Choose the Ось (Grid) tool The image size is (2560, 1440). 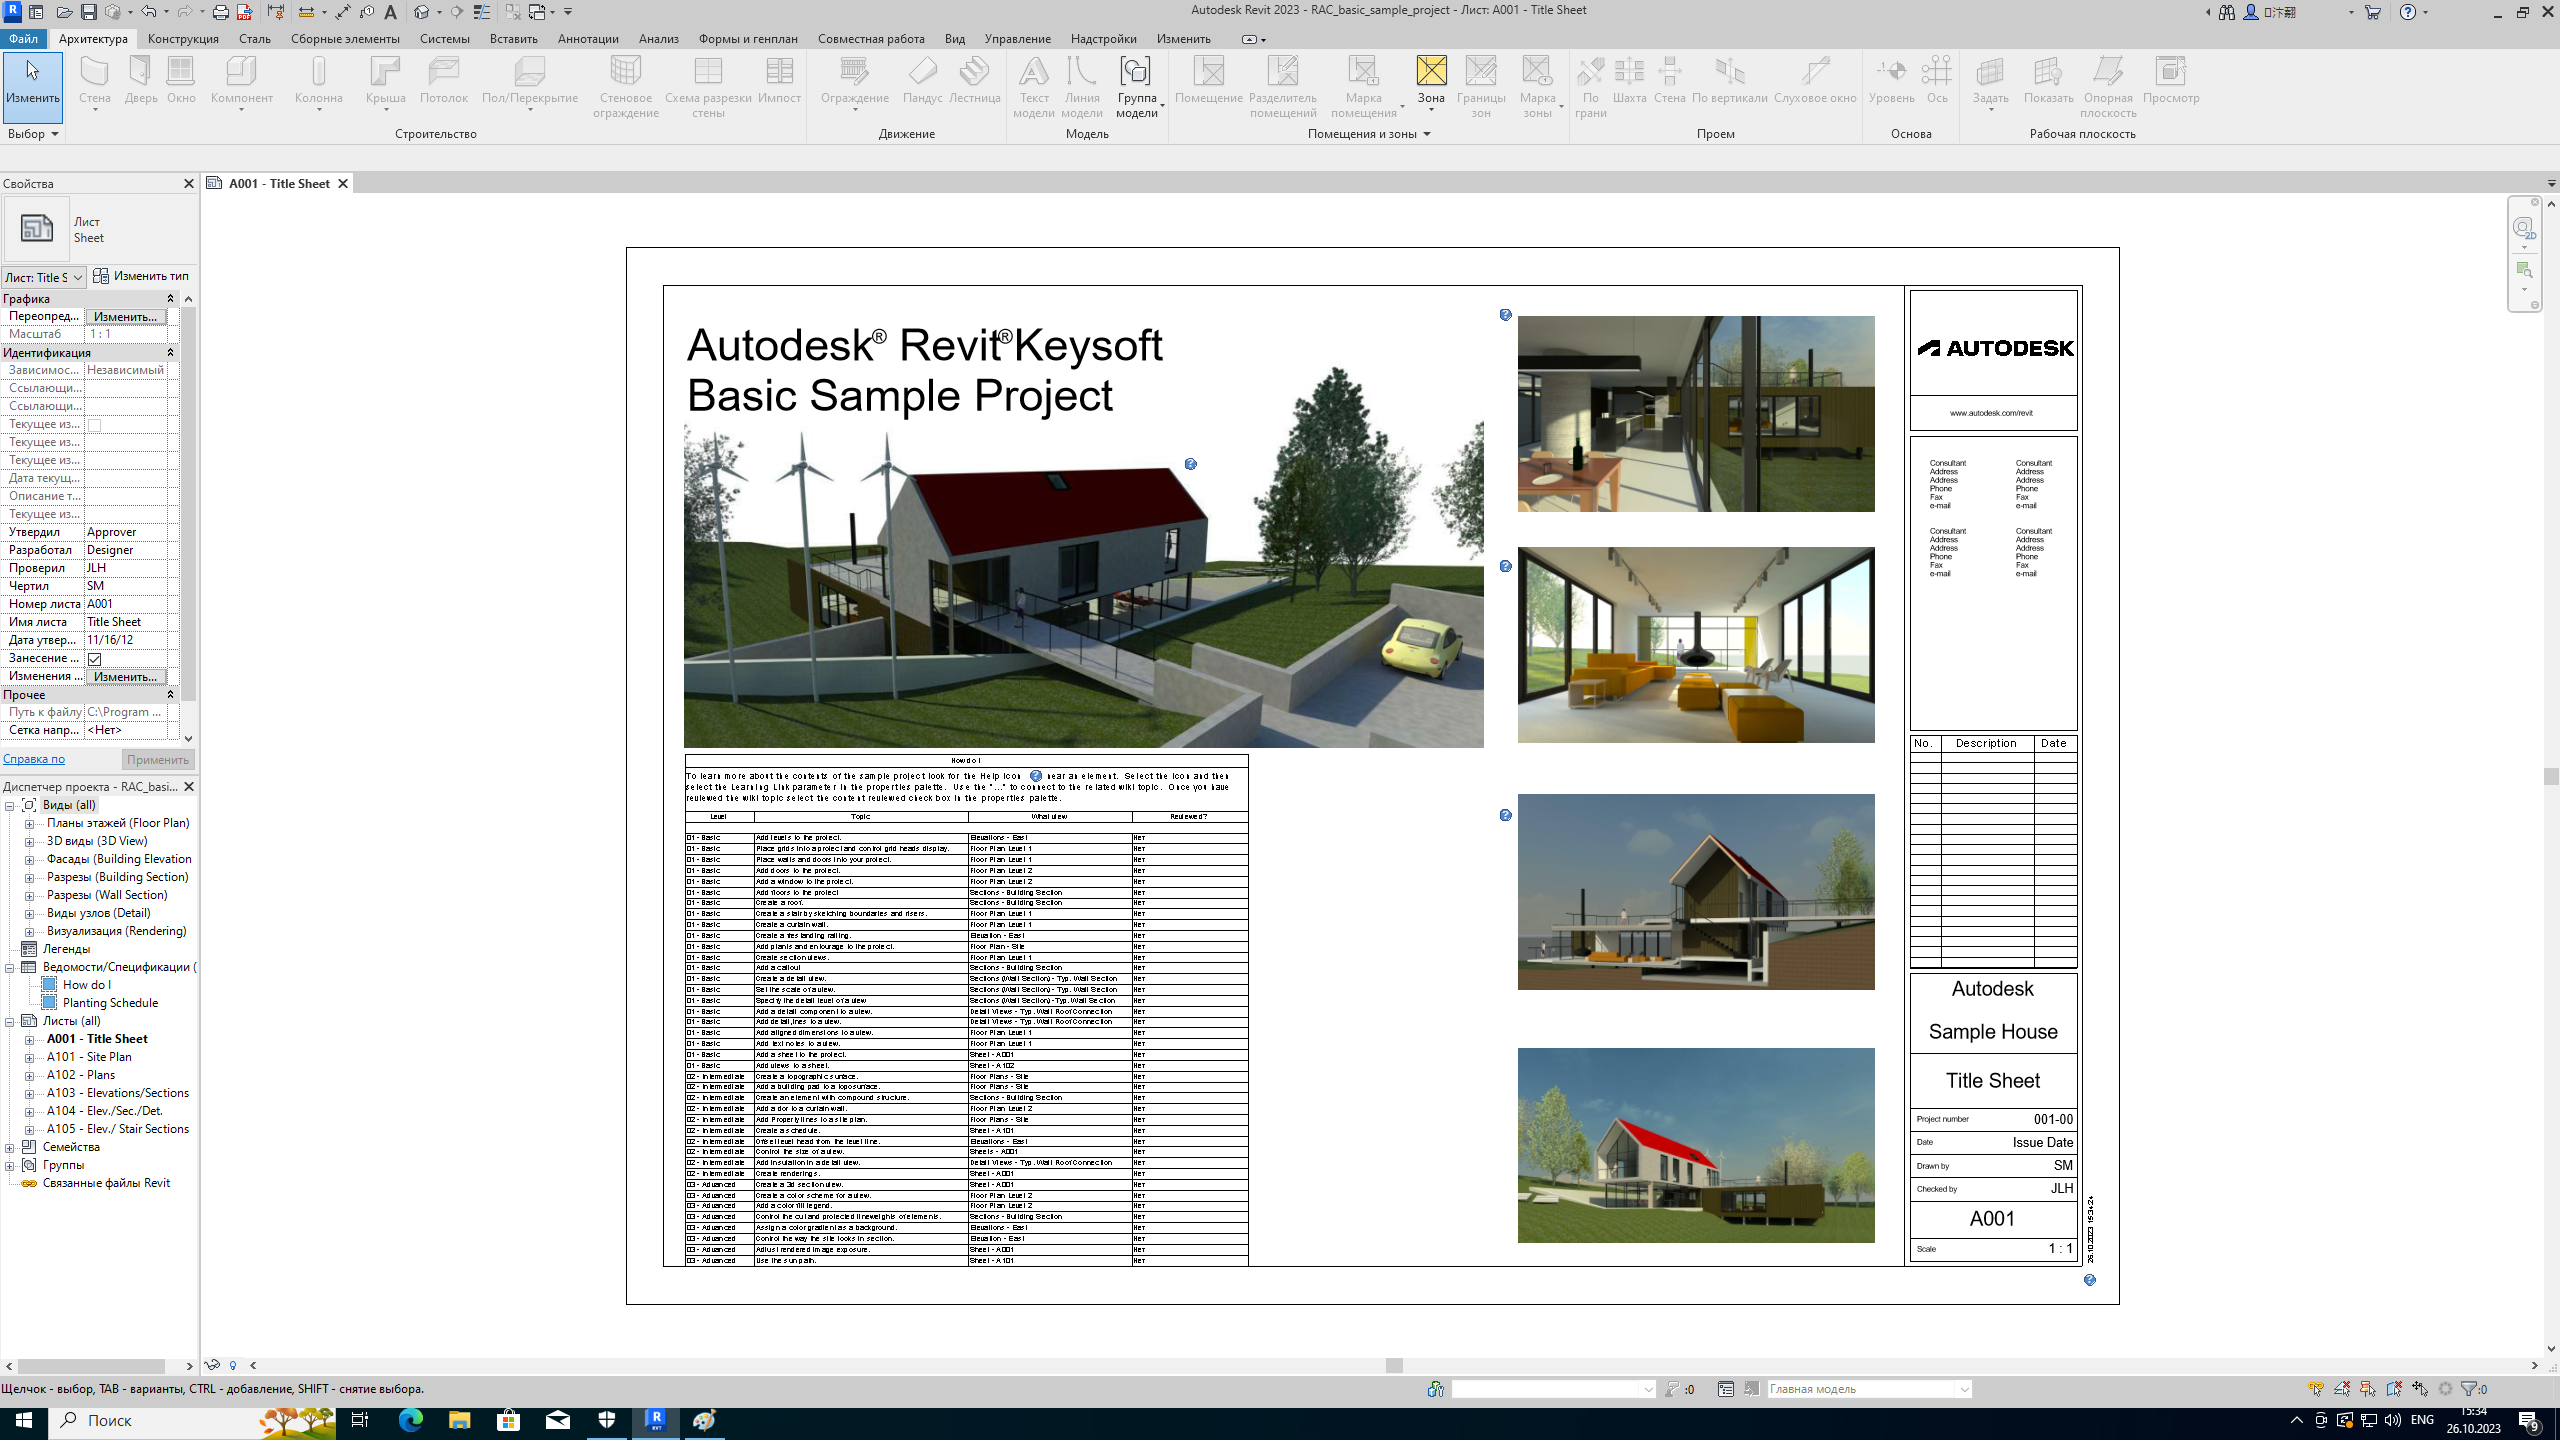coord(1937,80)
